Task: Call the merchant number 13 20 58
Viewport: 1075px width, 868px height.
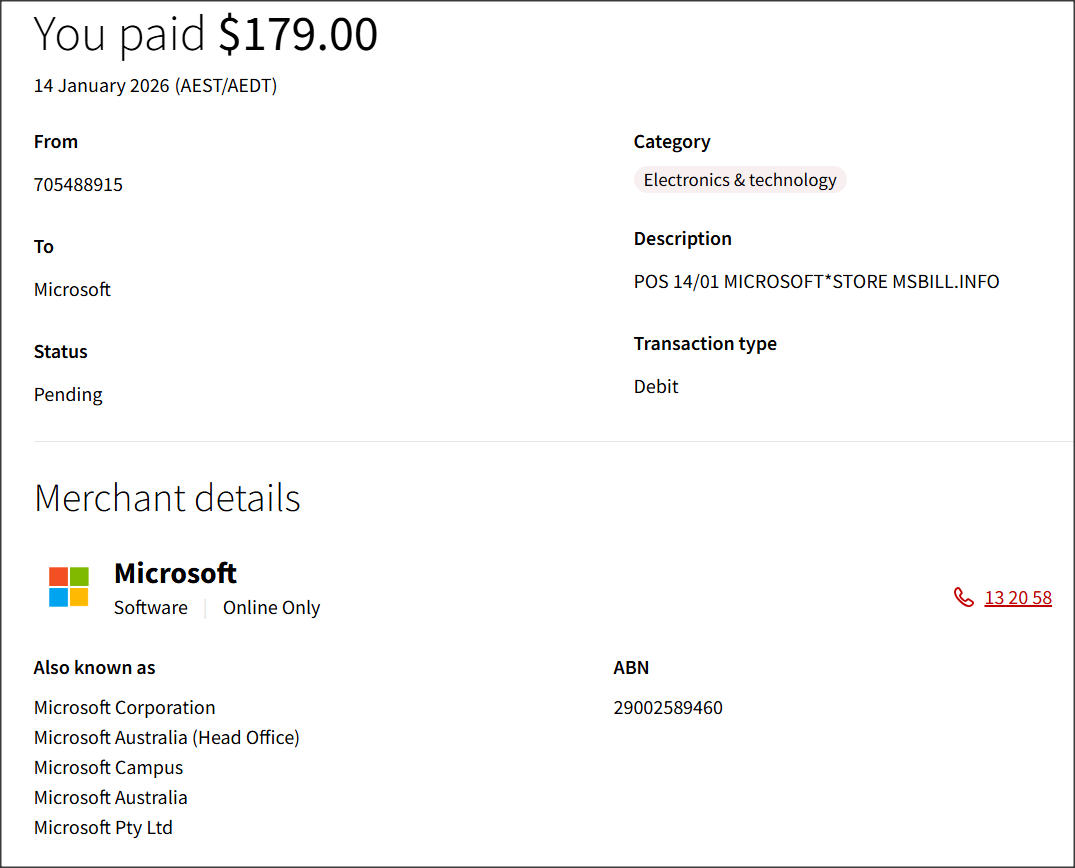Action: tap(1018, 598)
